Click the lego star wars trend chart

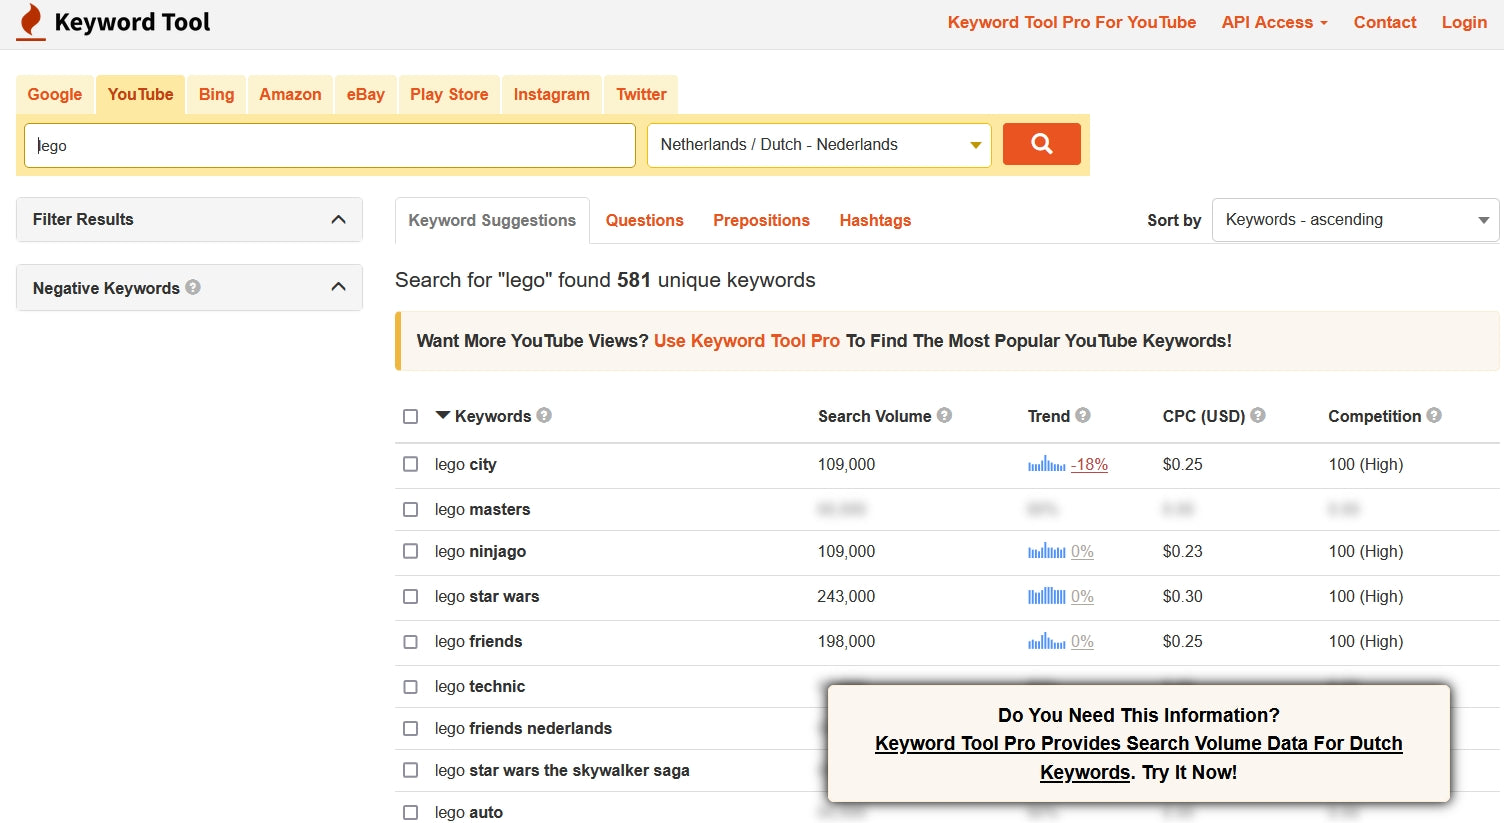coord(1046,596)
